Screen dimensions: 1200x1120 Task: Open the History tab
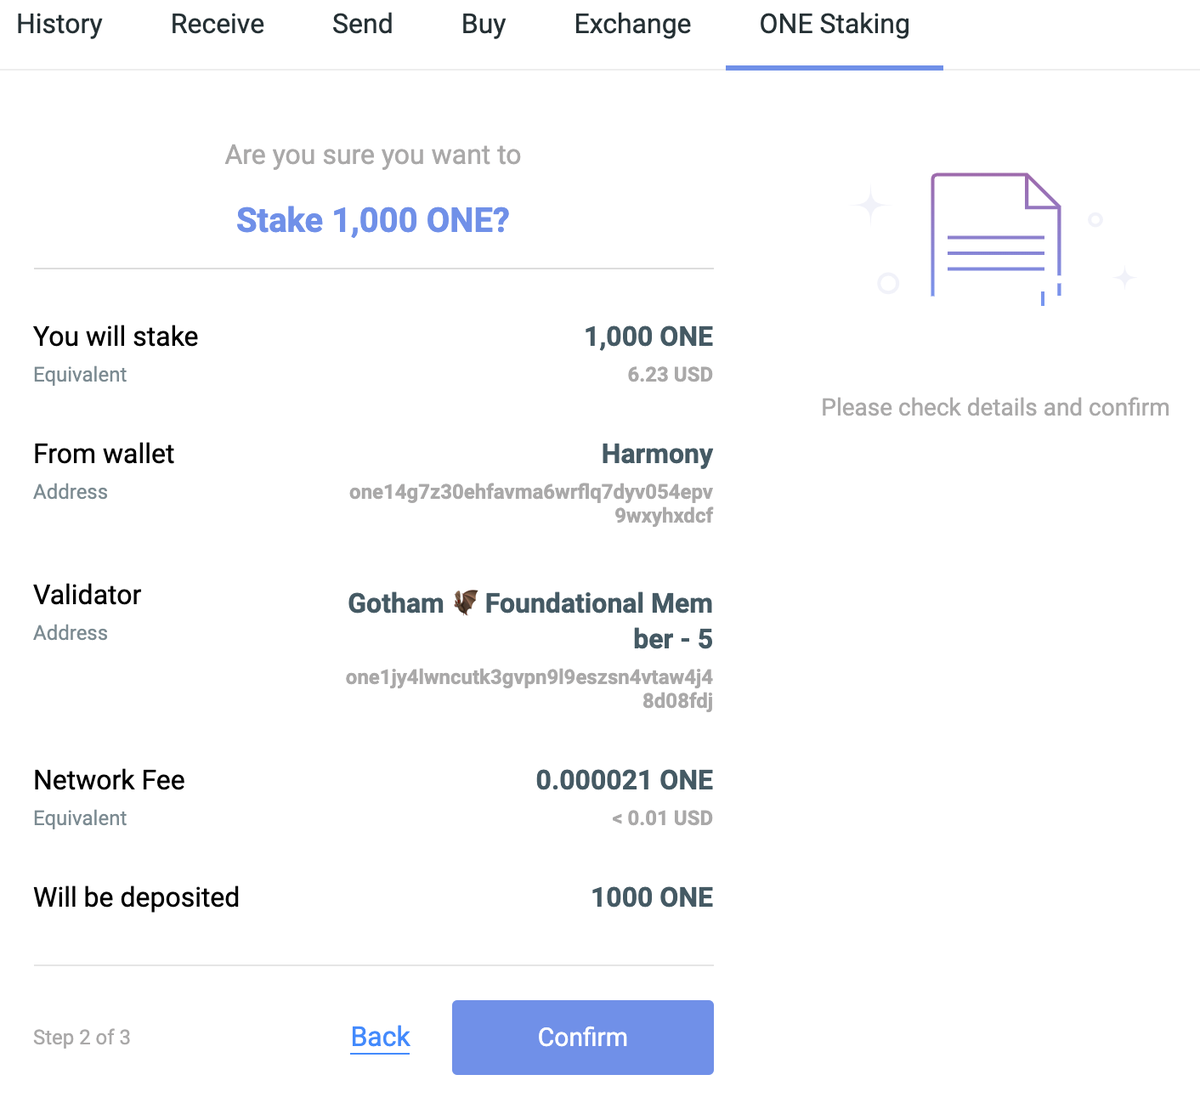coord(59,24)
